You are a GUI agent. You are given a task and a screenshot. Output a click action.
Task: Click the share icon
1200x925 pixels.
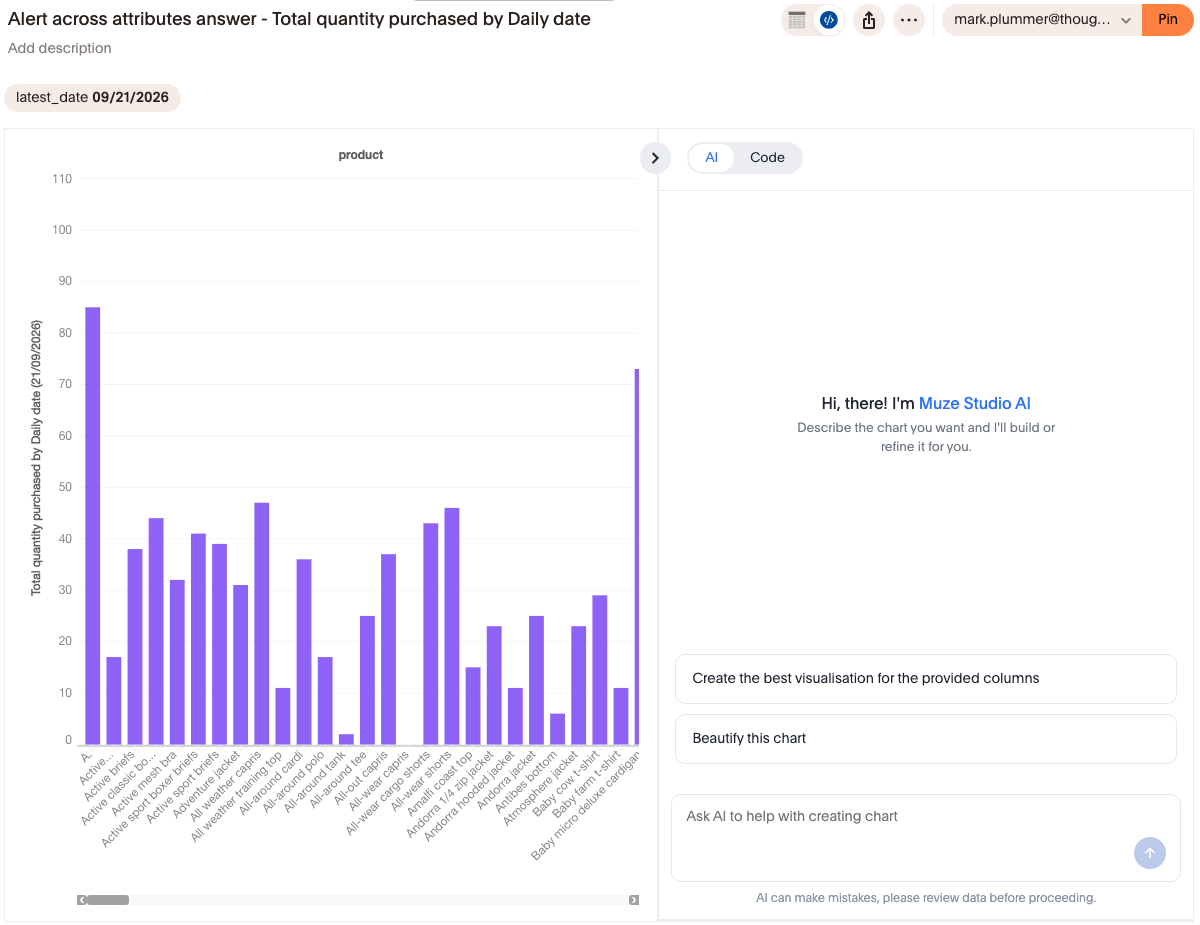click(x=869, y=20)
